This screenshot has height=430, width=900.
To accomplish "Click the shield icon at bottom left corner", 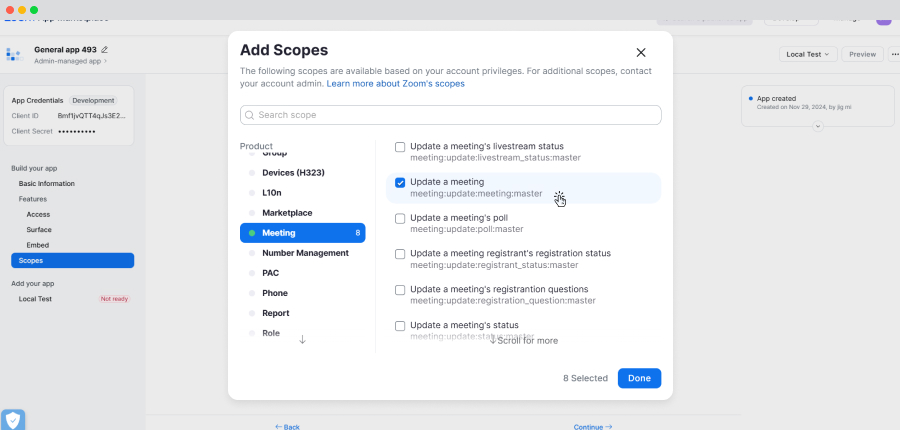I will click(13, 420).
